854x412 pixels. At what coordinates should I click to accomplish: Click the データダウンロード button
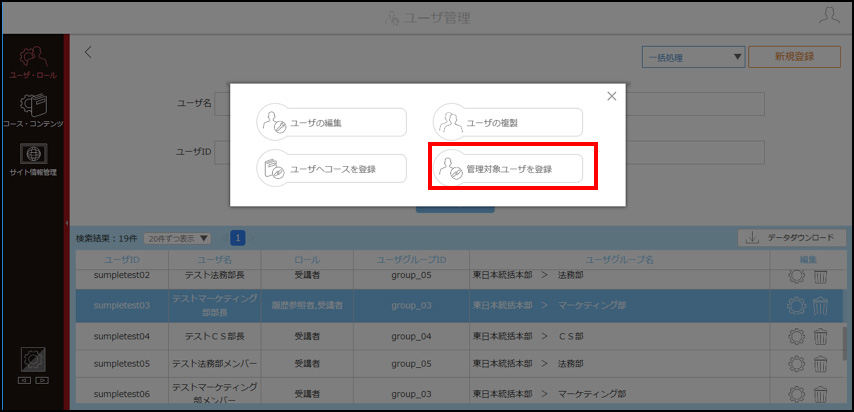pyautogui.click(x=792, y=238)
